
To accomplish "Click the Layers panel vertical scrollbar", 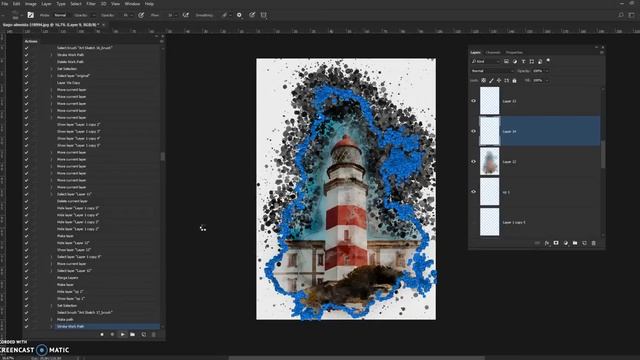I will pyautogui.click(x=603, y=155).
